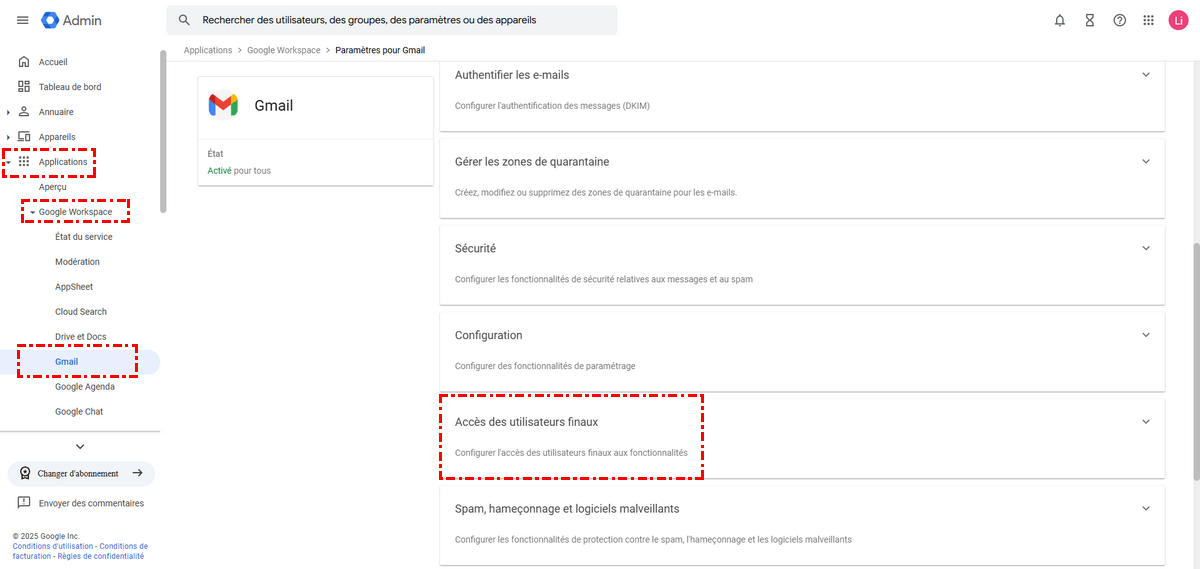Expand the Annuaire sidebar section
Screen dimensions: 1200x569
[8, 112]
